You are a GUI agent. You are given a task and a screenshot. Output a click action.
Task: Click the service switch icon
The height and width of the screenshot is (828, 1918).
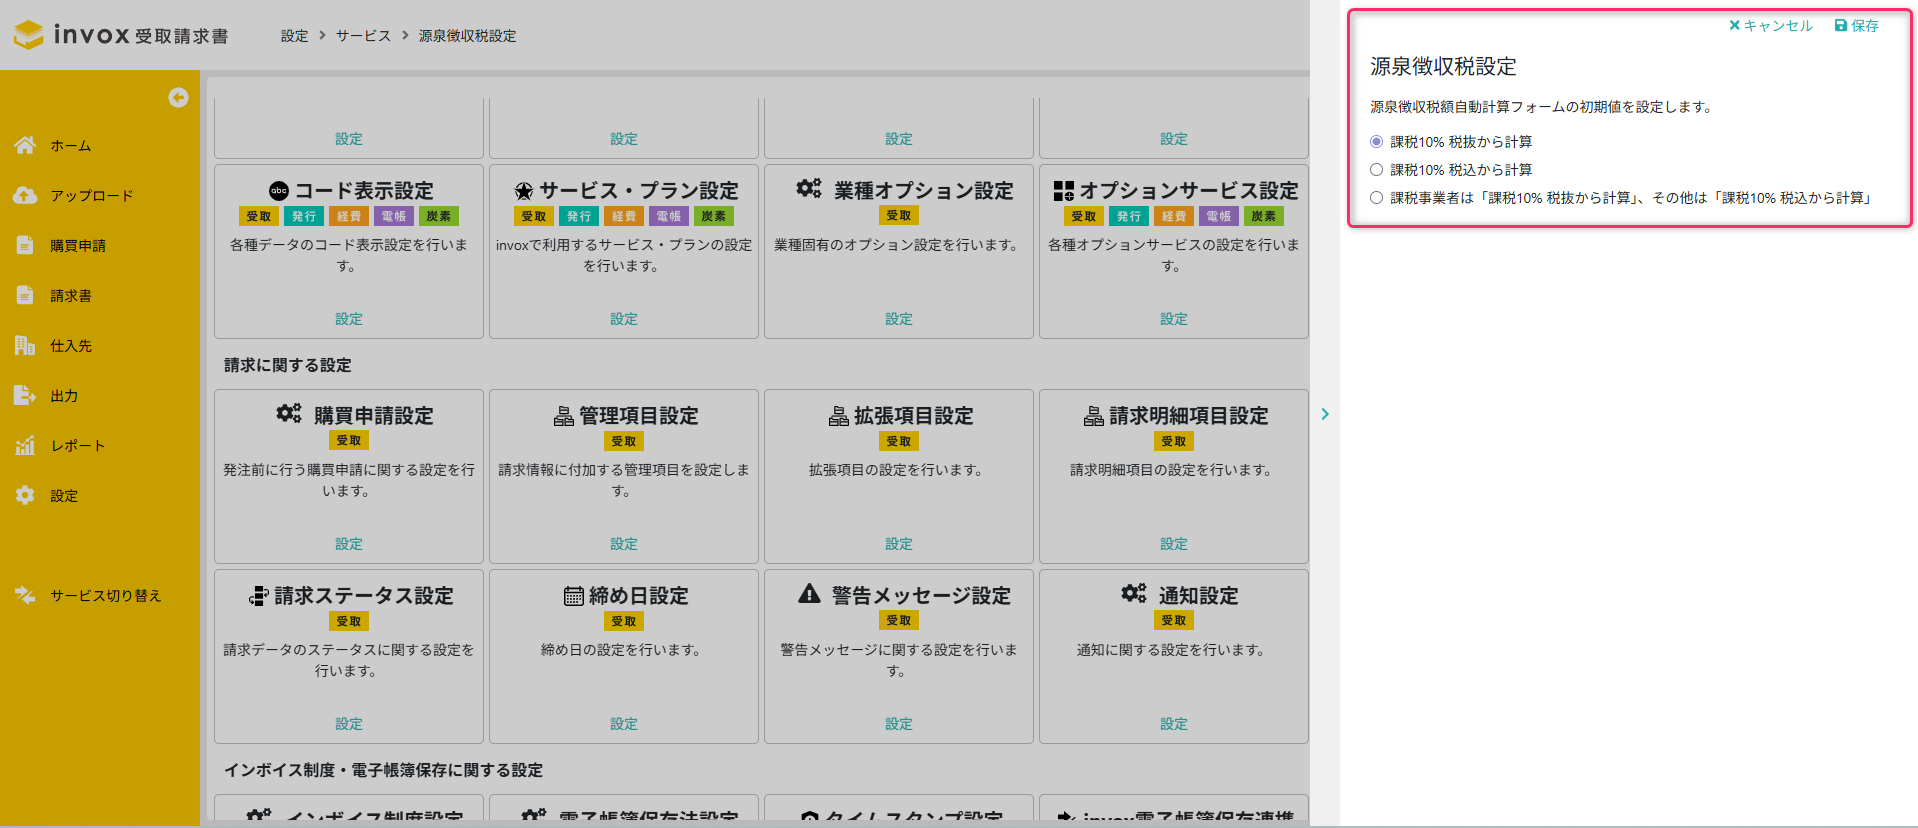25,595
